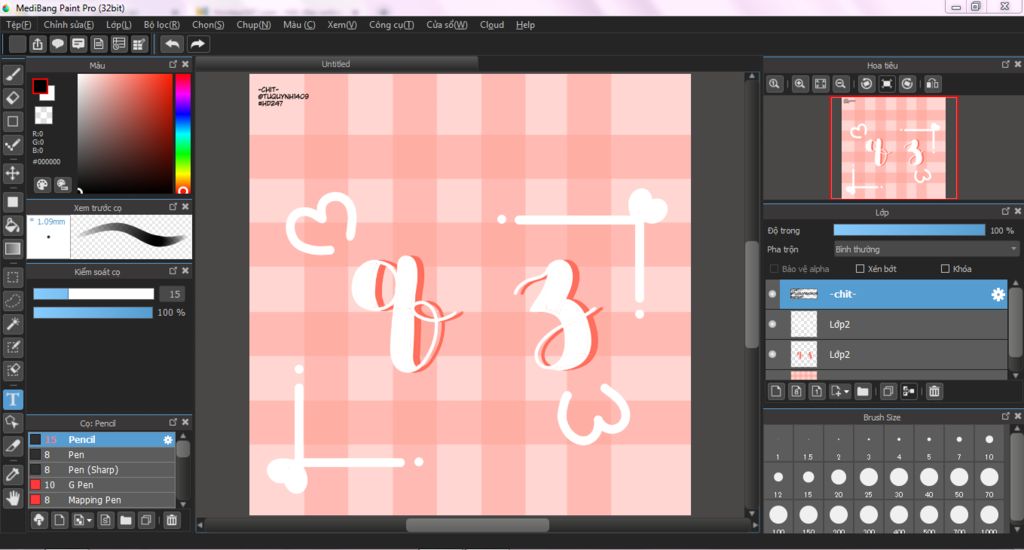The height and width of the screenshot is (550, 1024).
Task: Hide the Lớp2 layer with blank thumbnail
Action: [x=773, y=324]
